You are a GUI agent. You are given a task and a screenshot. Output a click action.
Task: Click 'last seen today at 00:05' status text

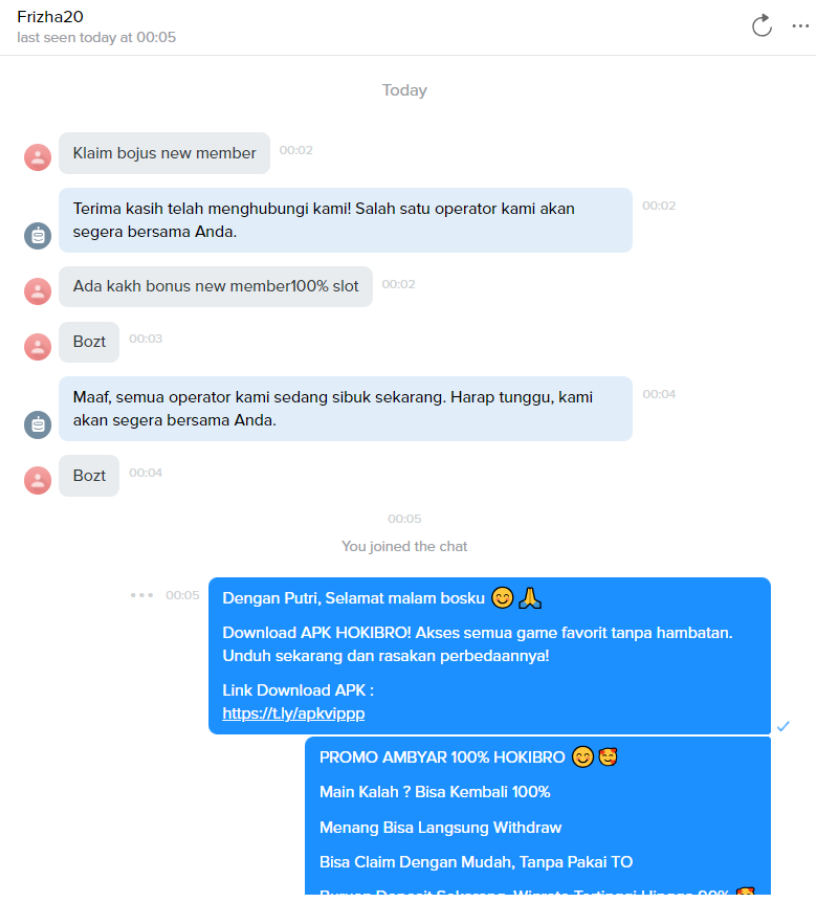pos(96,37)
